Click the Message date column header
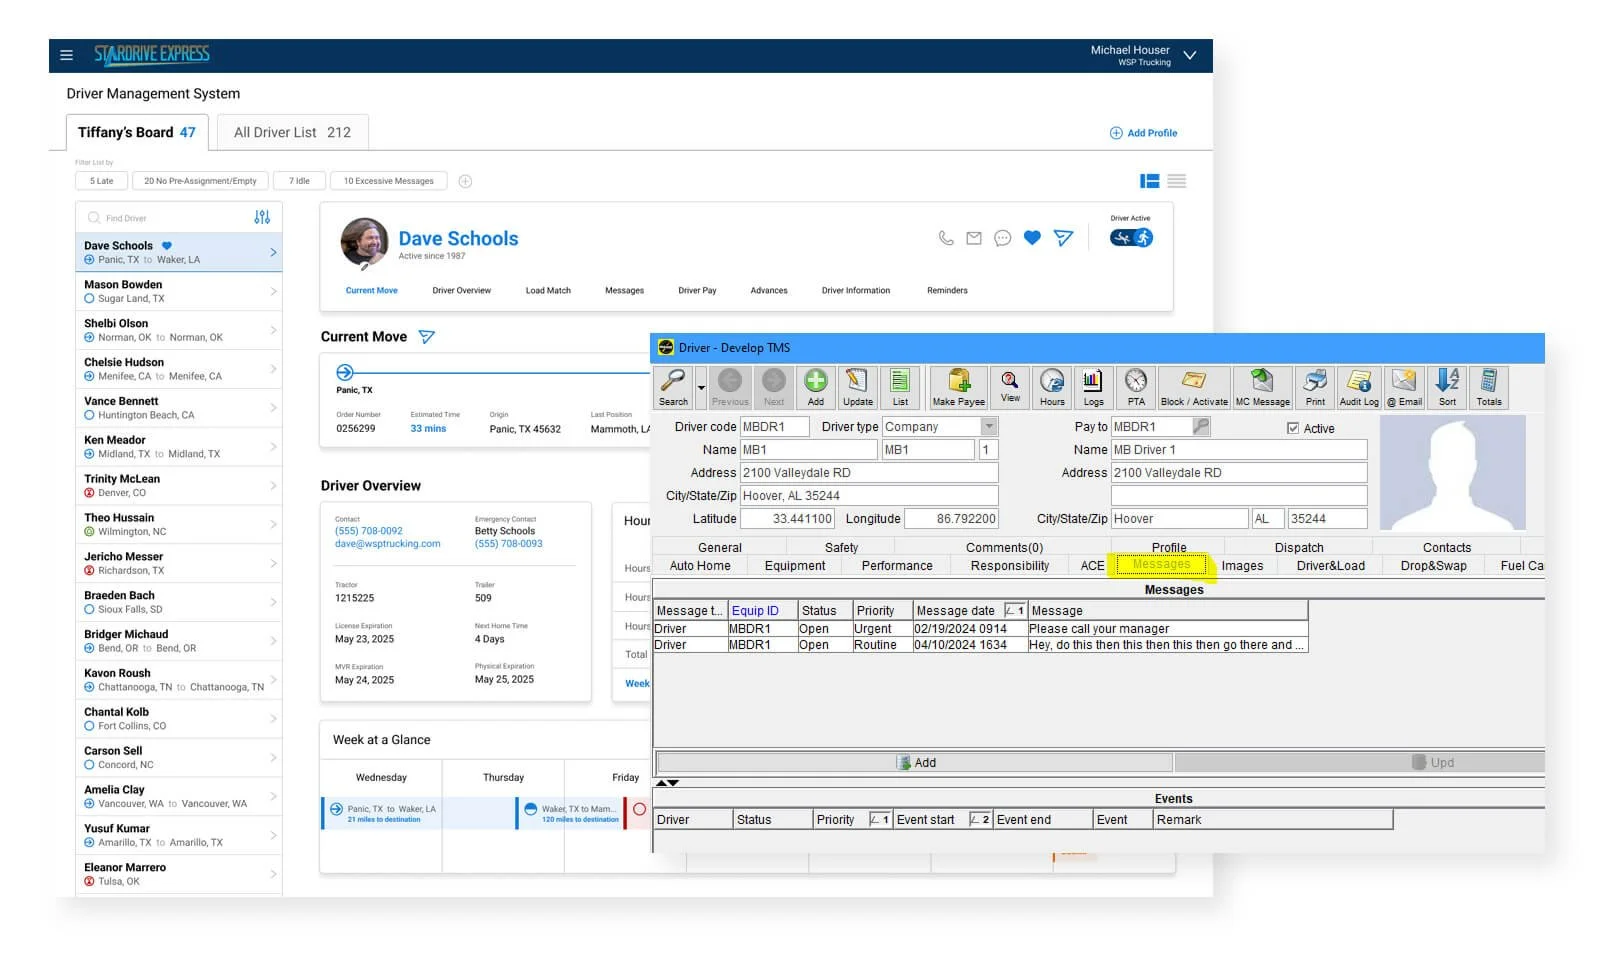The height and width of the screenshot is (962, 1600). click(x=970, y=610)
